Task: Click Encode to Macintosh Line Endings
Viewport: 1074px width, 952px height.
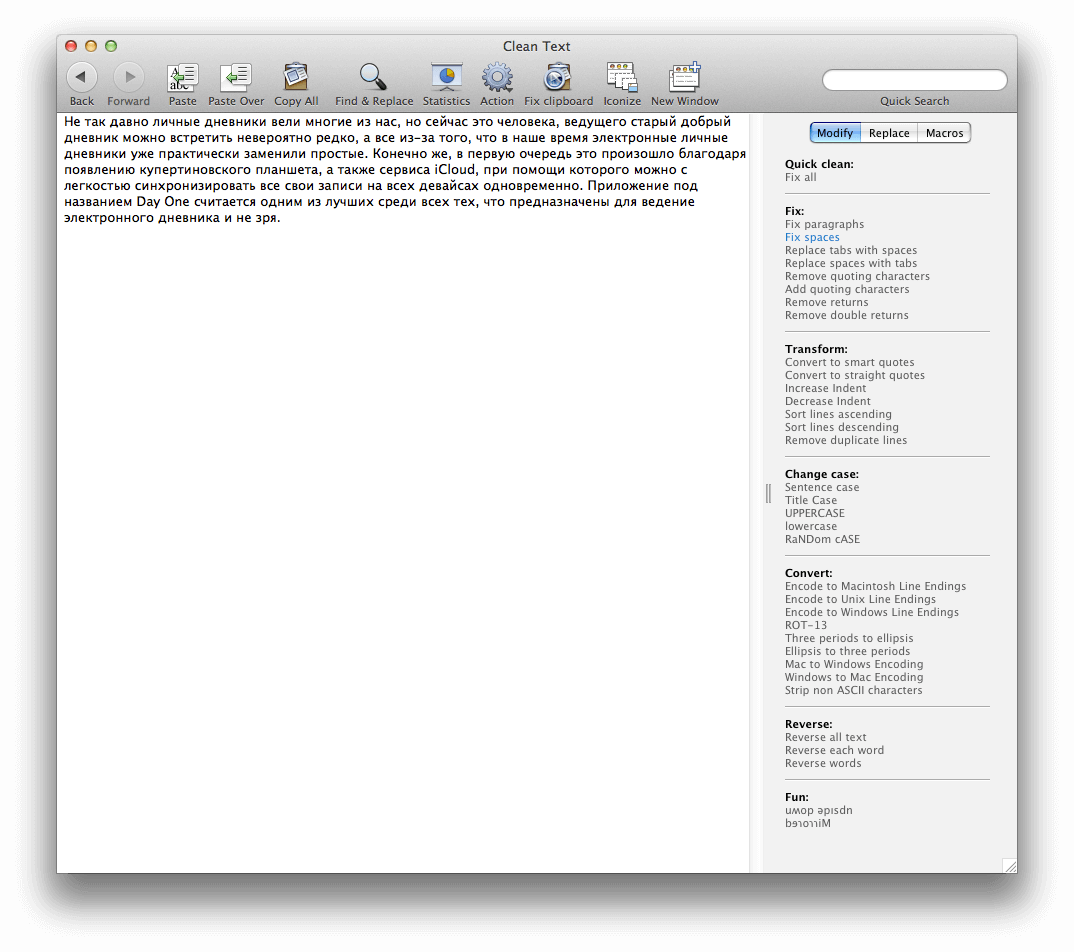Action: pyautogui.click(x=875, y=586)
